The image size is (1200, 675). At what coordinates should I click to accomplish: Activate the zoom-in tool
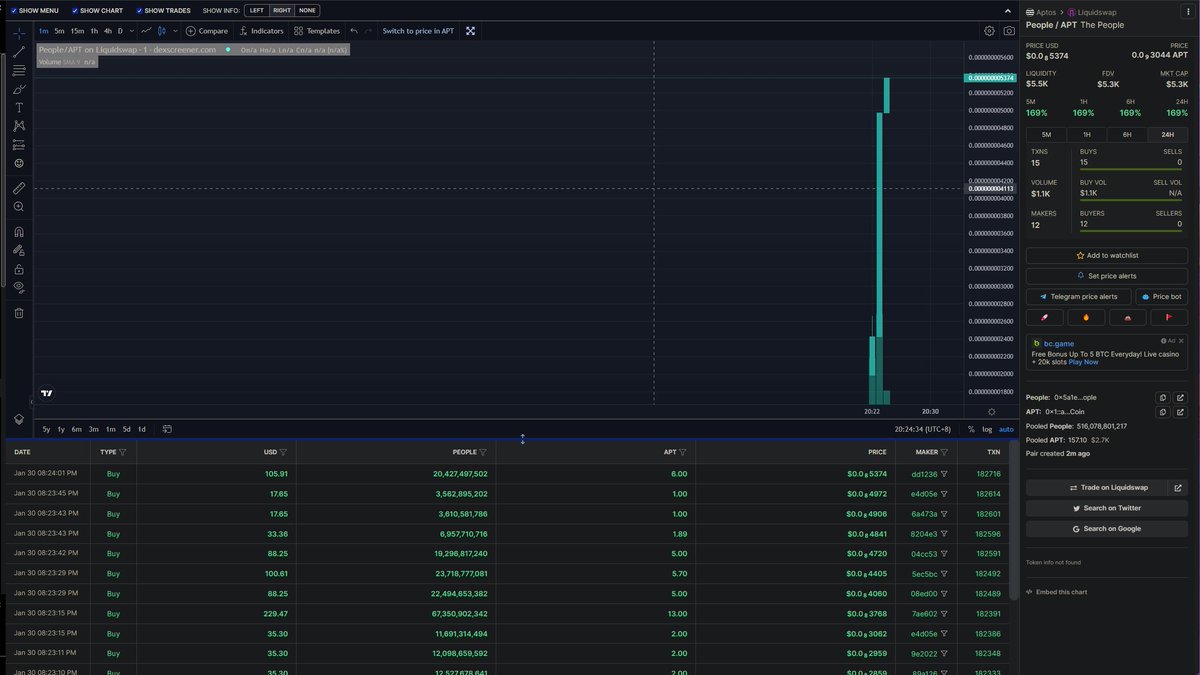19,207
